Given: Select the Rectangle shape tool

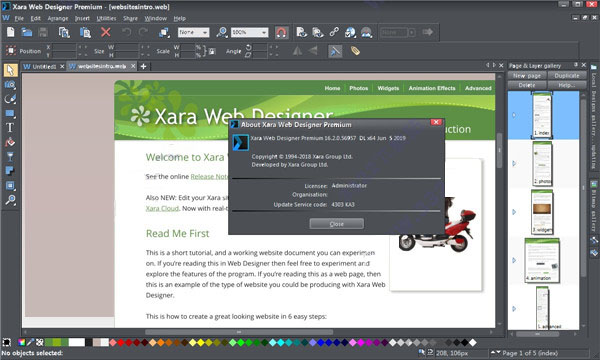Looking at the screenshot, I should [10, 113].
